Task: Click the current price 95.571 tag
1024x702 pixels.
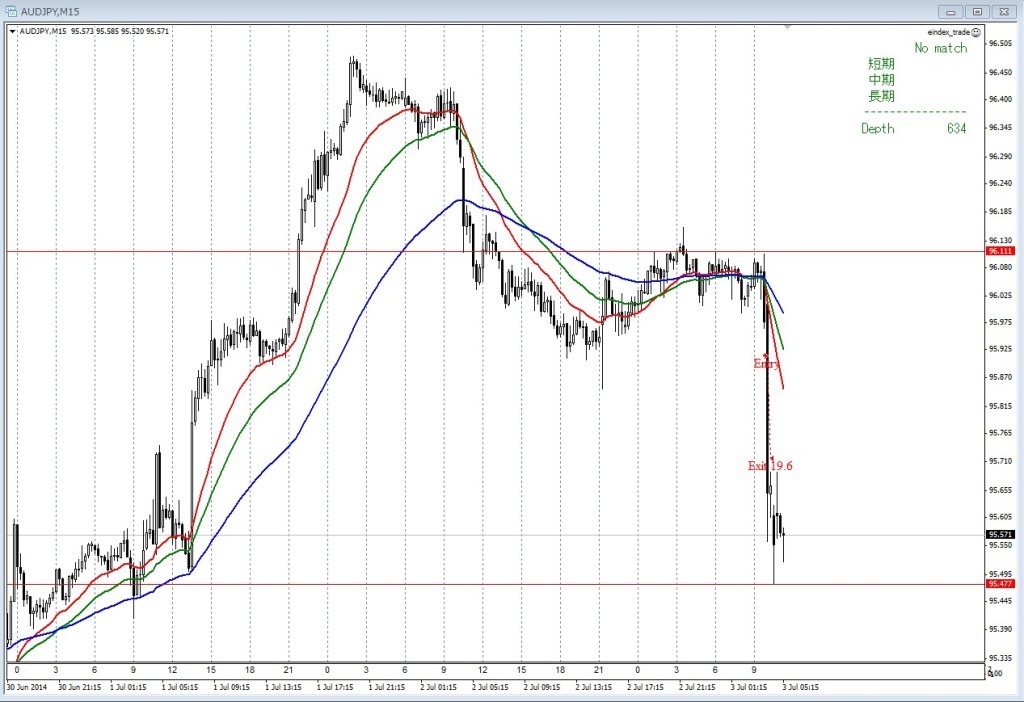Action: point(1000,534)
